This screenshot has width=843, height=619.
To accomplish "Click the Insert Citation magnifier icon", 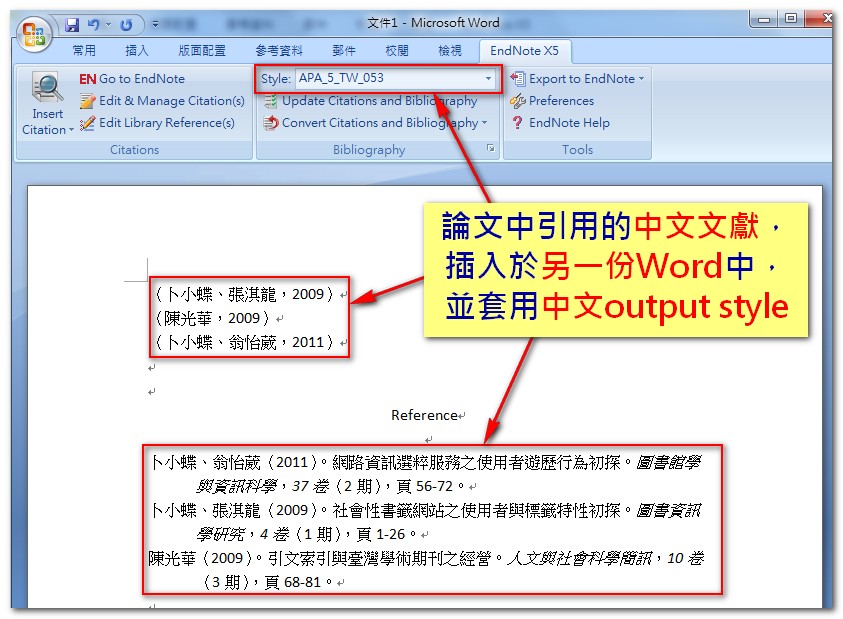I will click(x=47, y=88).
